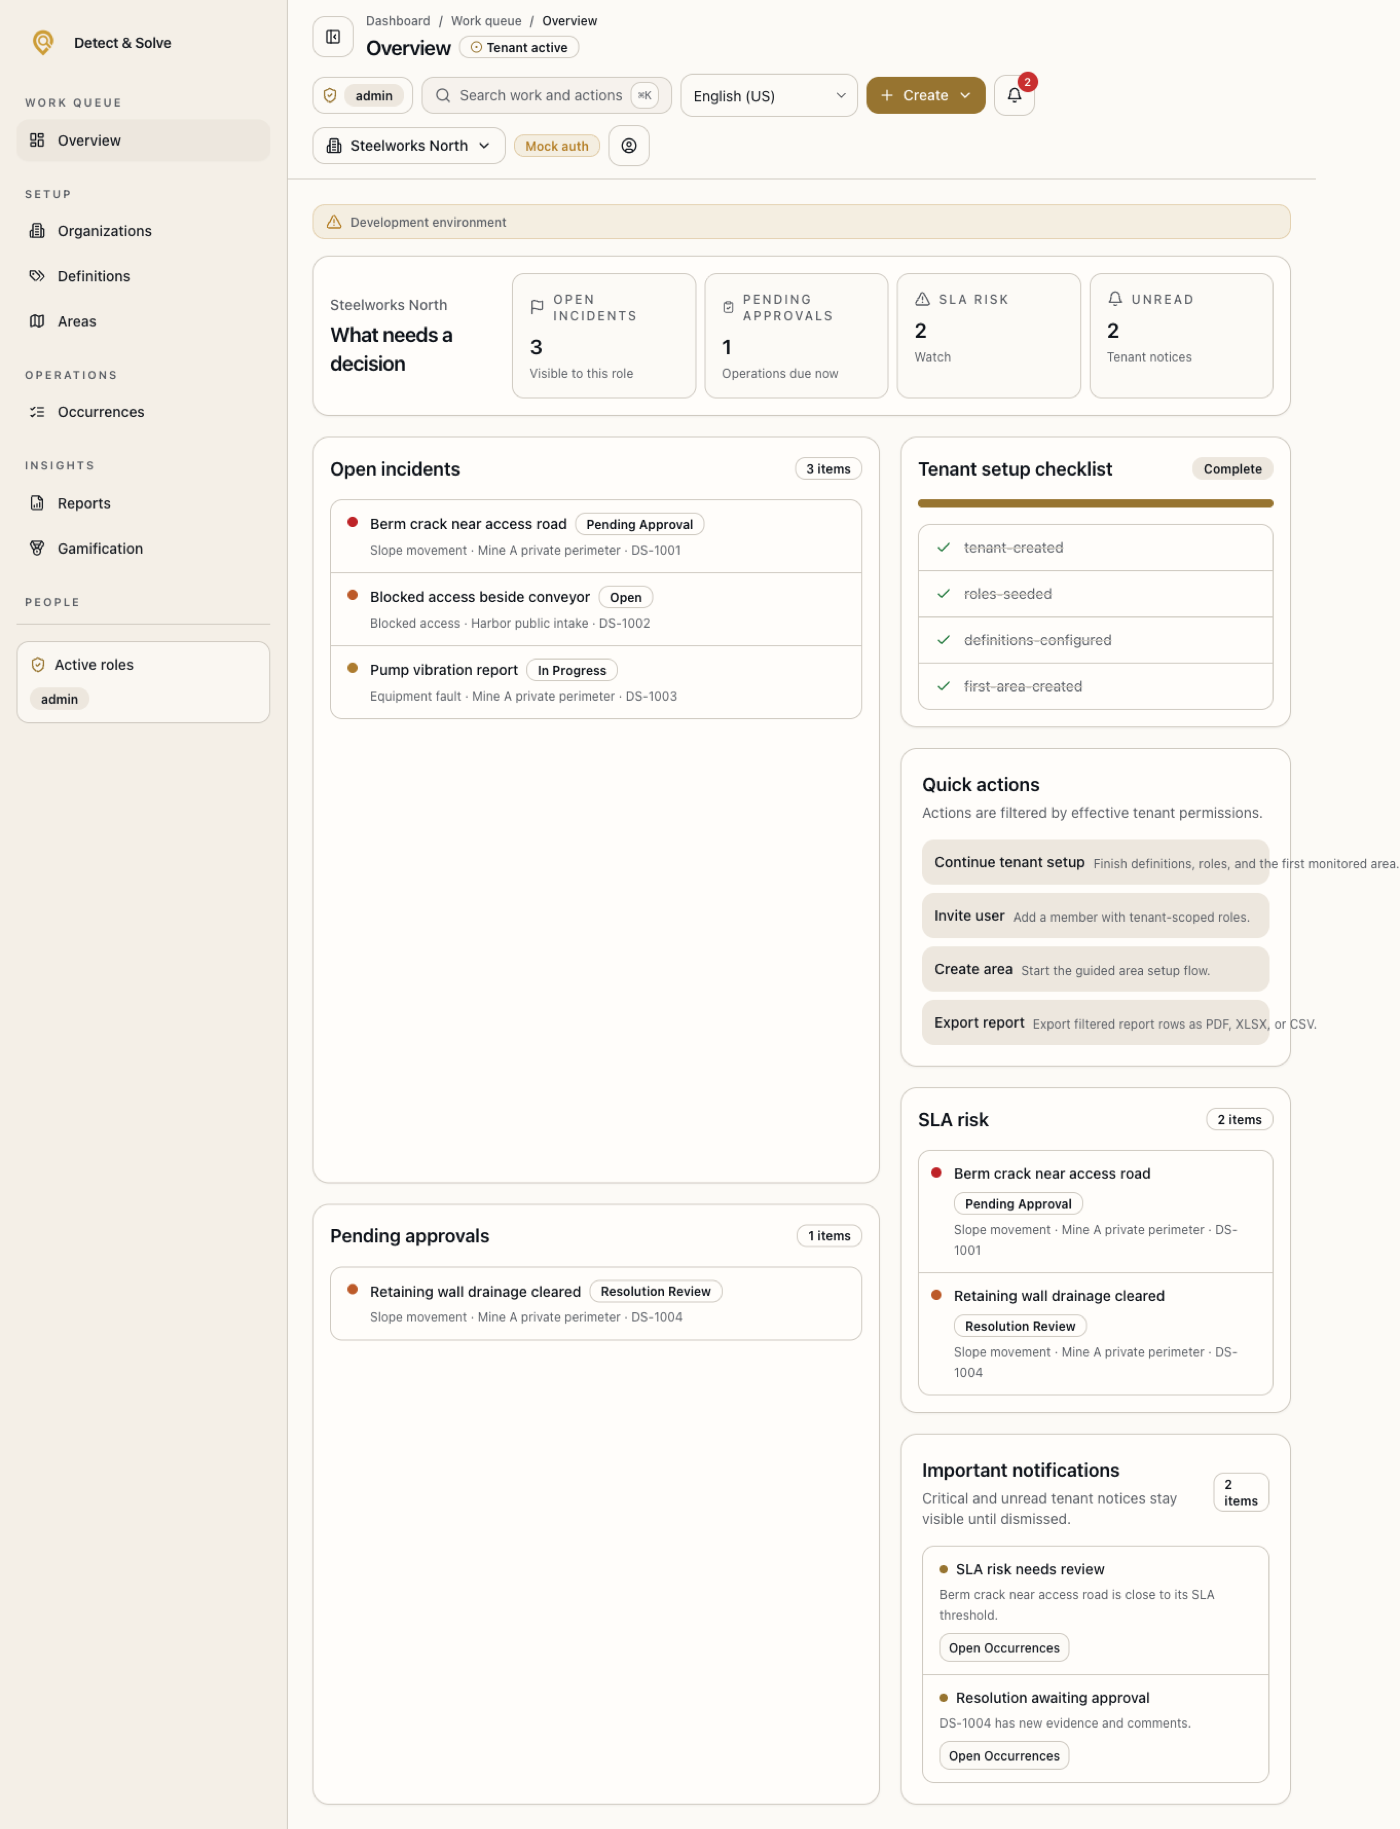Click Create area quick action
Viewport: 1400px width, 1829px height.
coord(1095,969)
